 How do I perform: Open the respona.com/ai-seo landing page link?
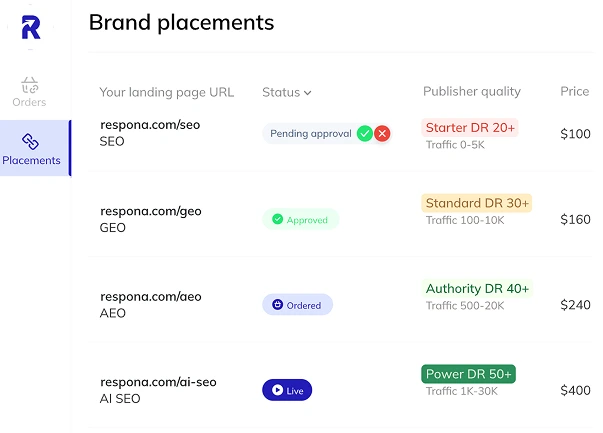(158, 382)
